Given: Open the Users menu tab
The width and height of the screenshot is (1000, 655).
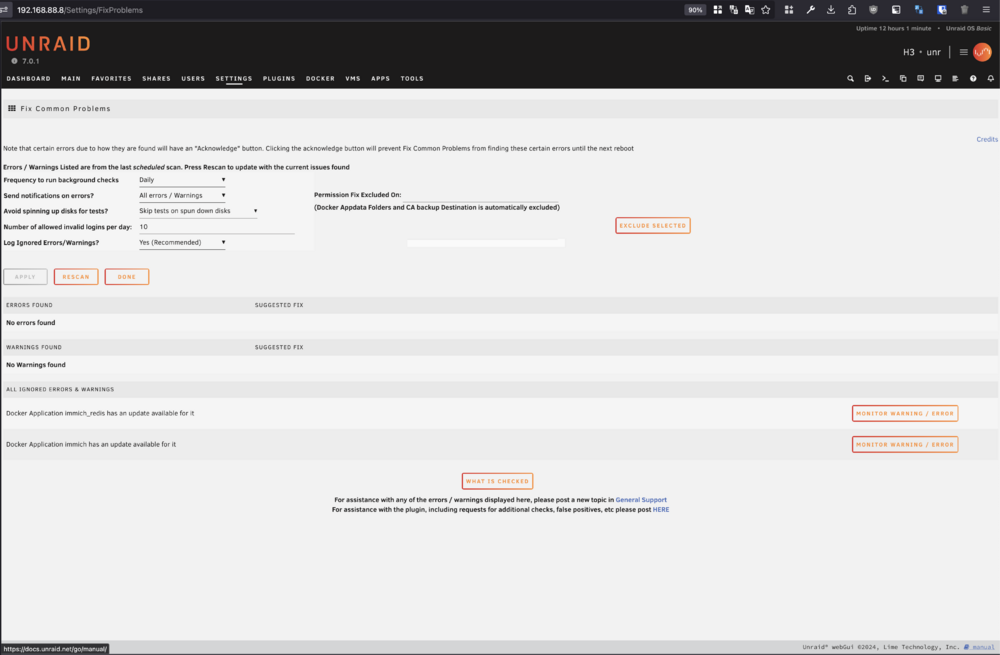Looking at the screenshot, I should 193,78.
